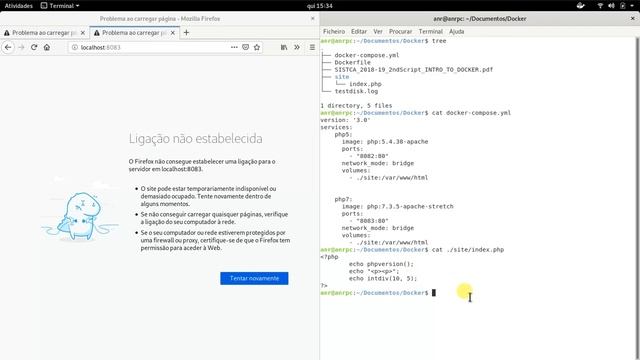Open Procurar menu in terminal
The height and width of the screenshot is (360, 640).
[x=400, y=31]
